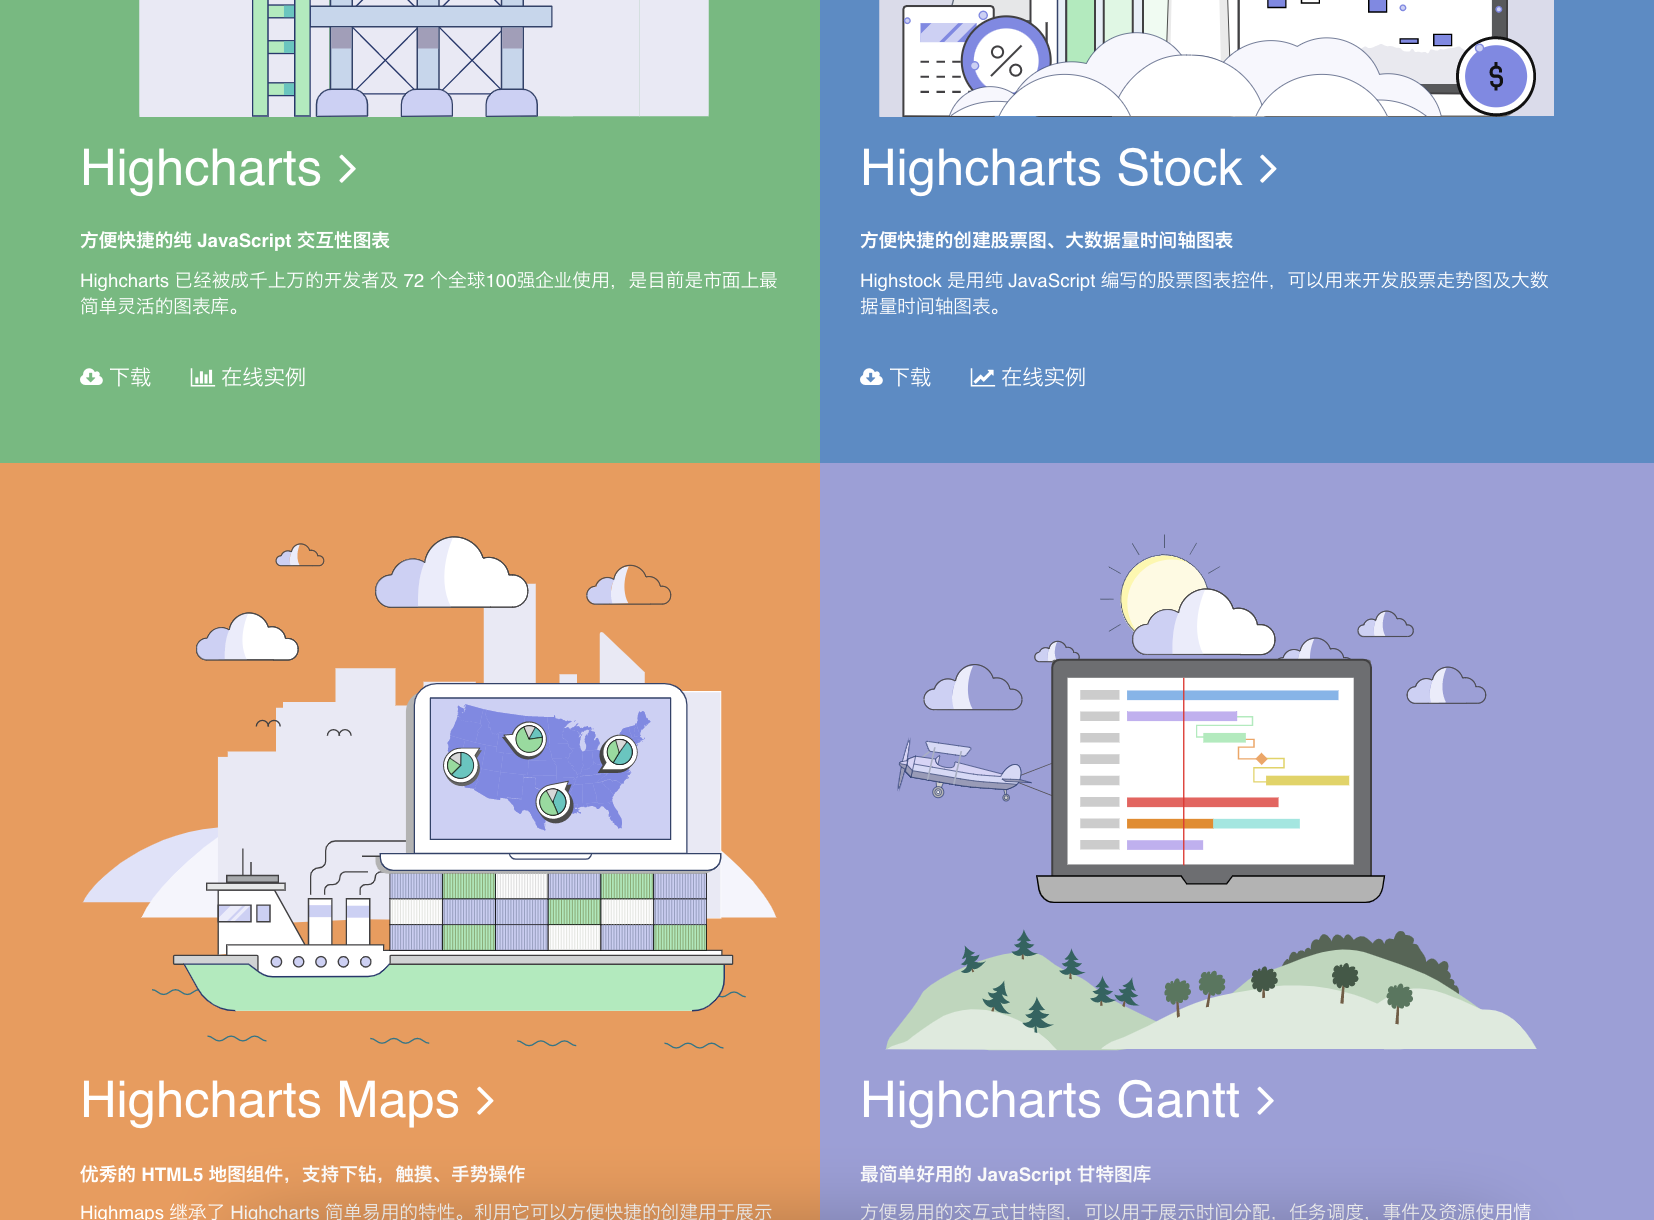Open the Highcharts Stock heading link

[x=1069, y=168]
